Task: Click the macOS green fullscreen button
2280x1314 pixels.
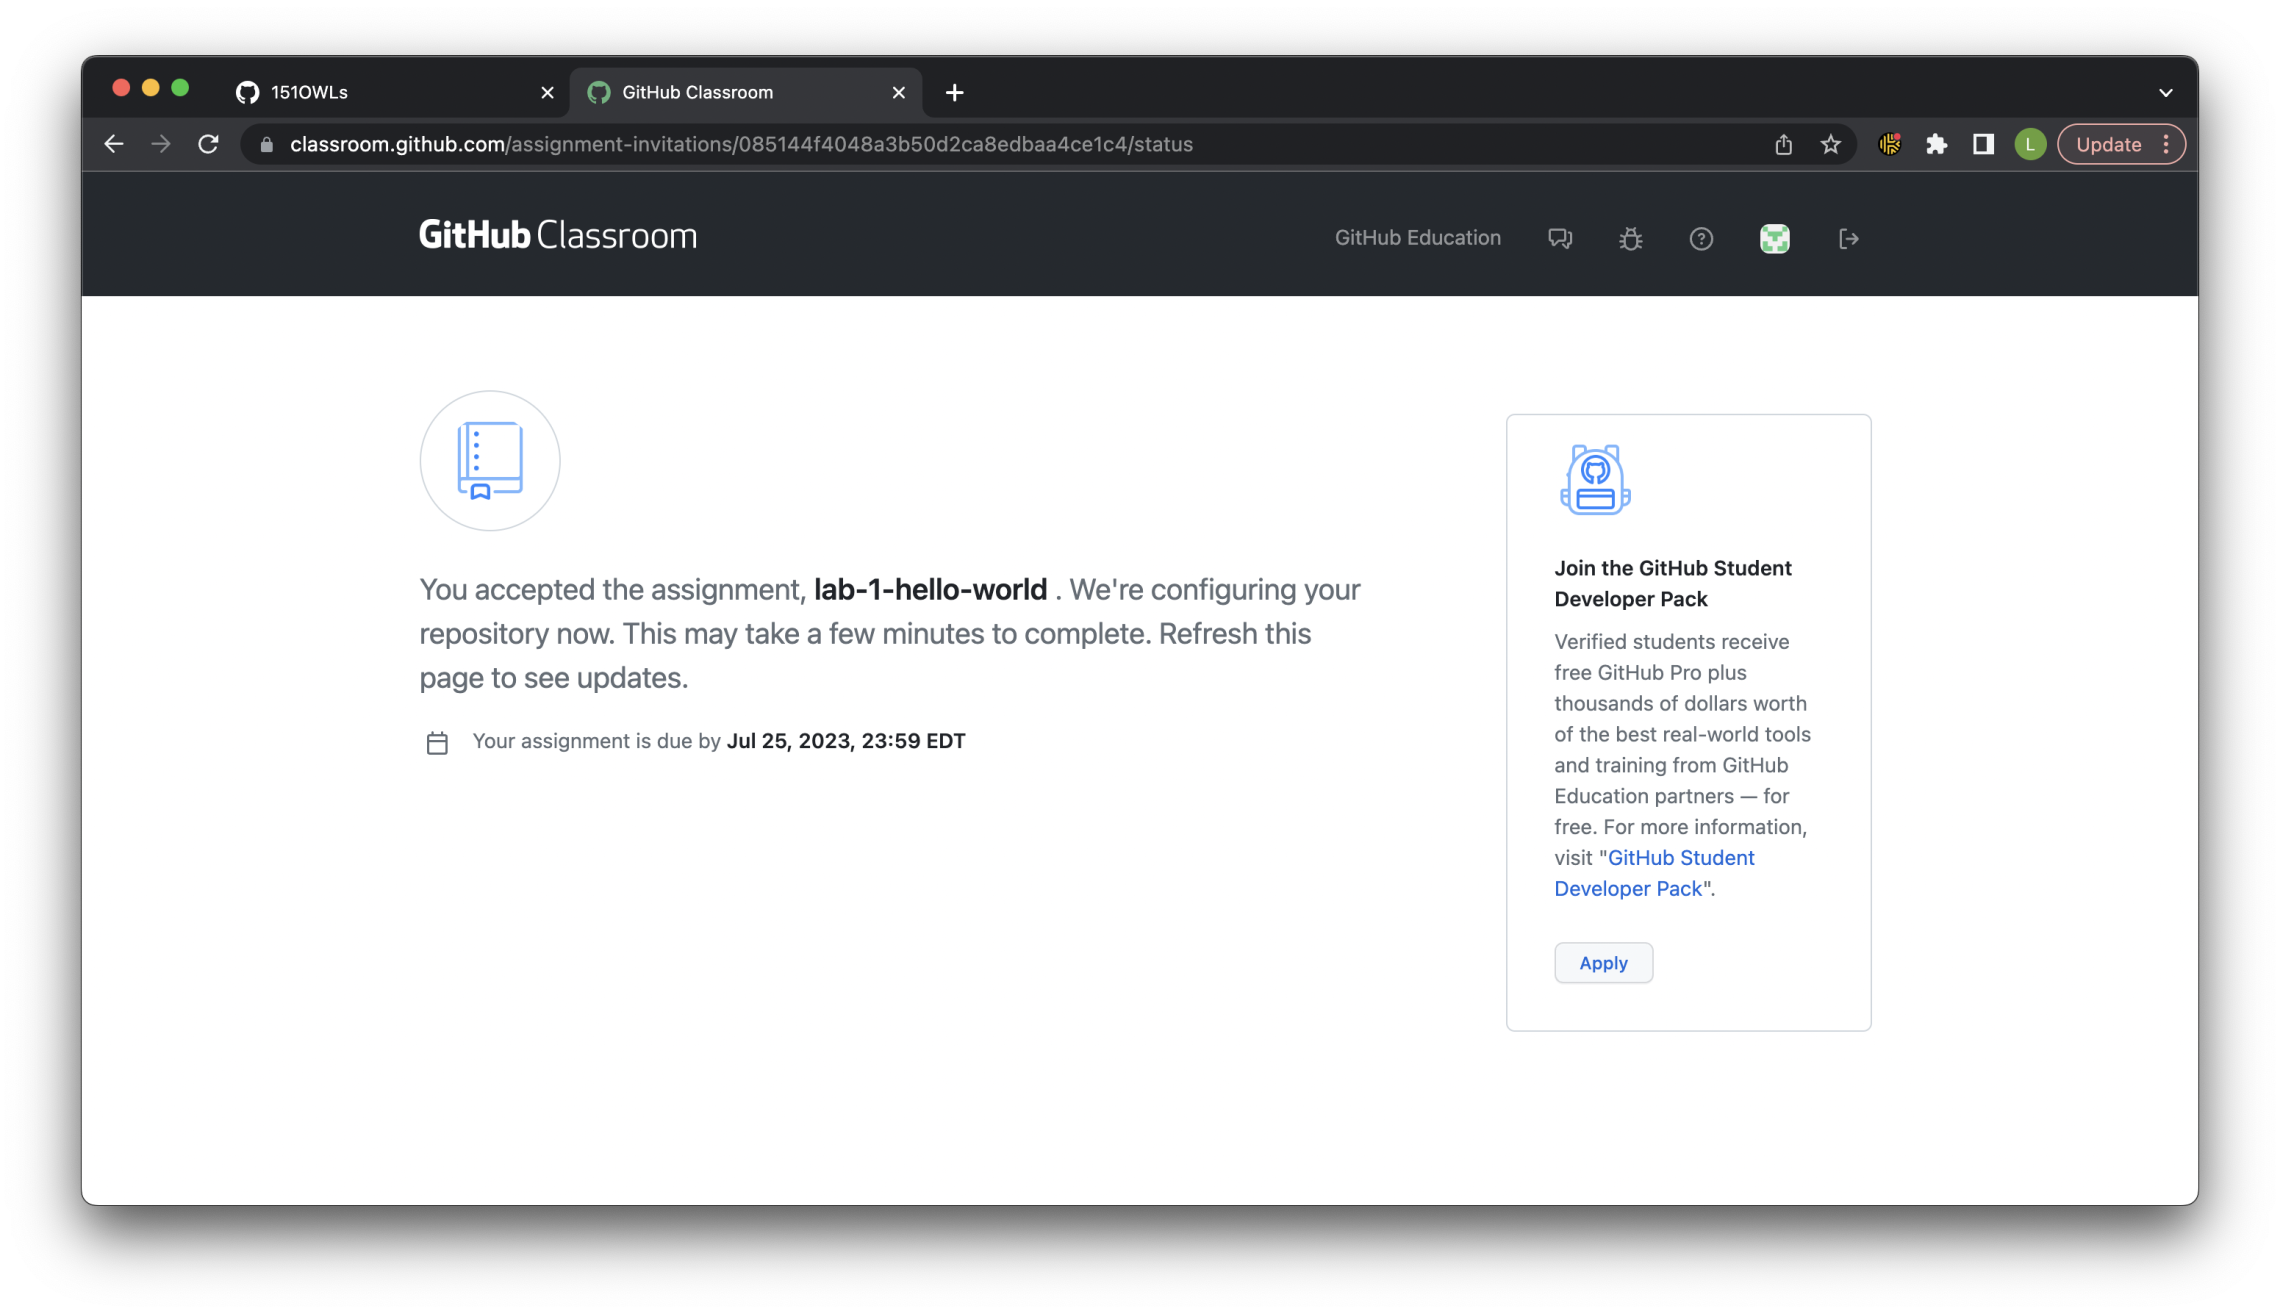Action: (180, 88)
